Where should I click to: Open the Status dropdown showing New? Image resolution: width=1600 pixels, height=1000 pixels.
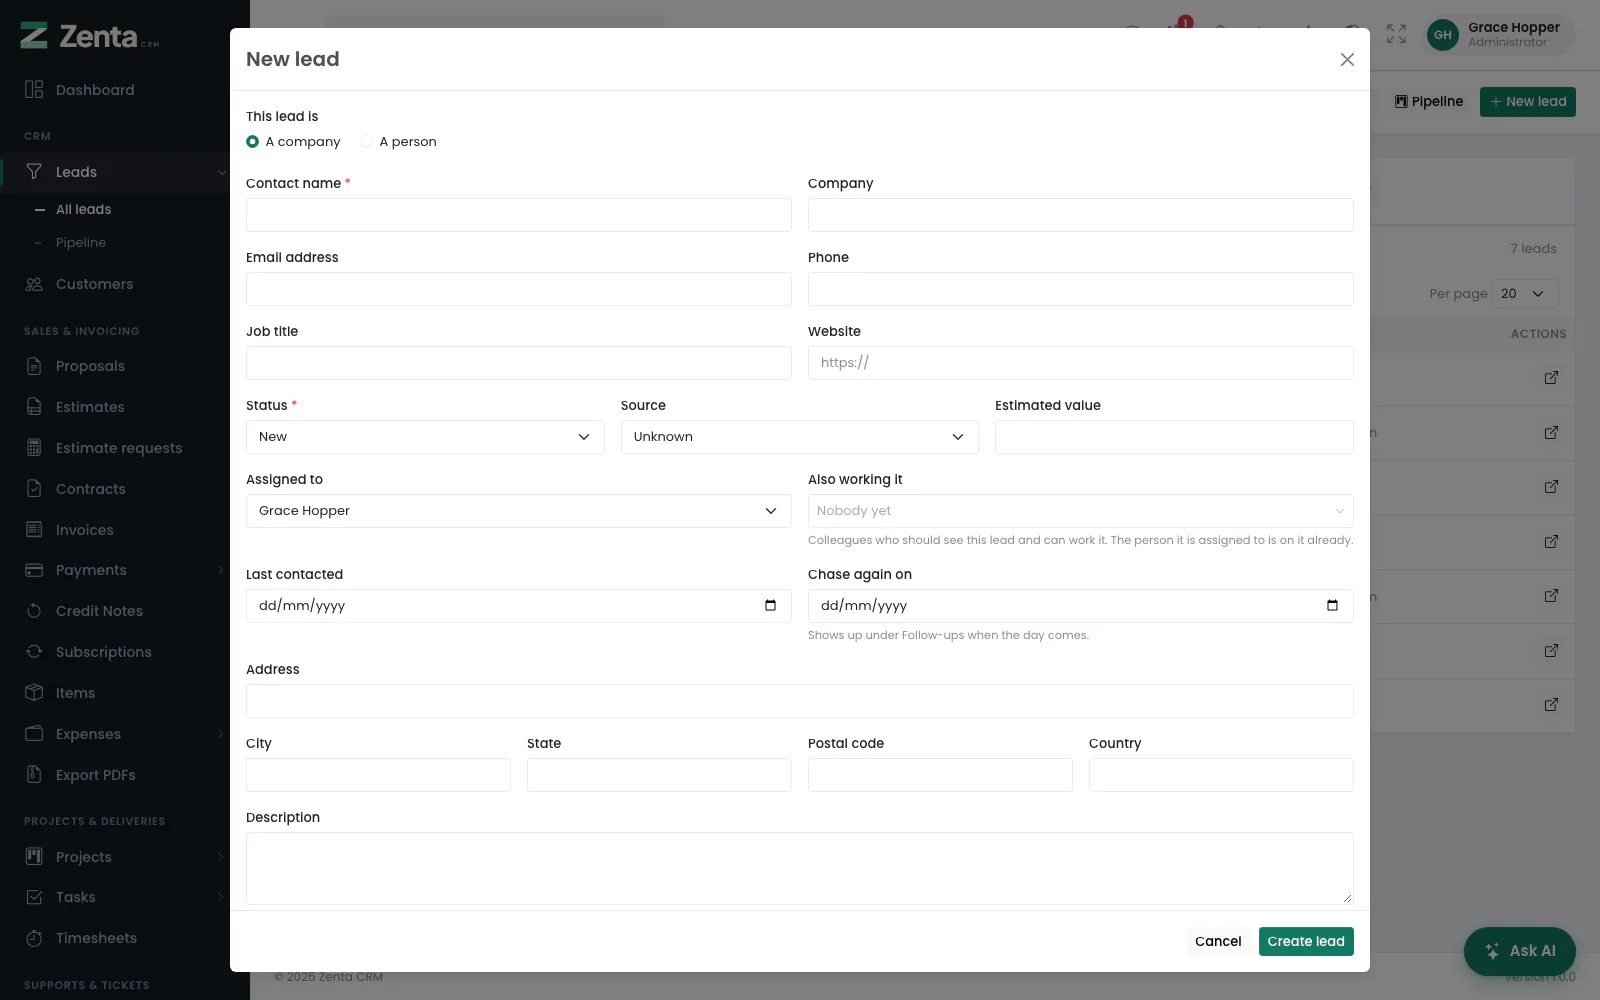425,437
